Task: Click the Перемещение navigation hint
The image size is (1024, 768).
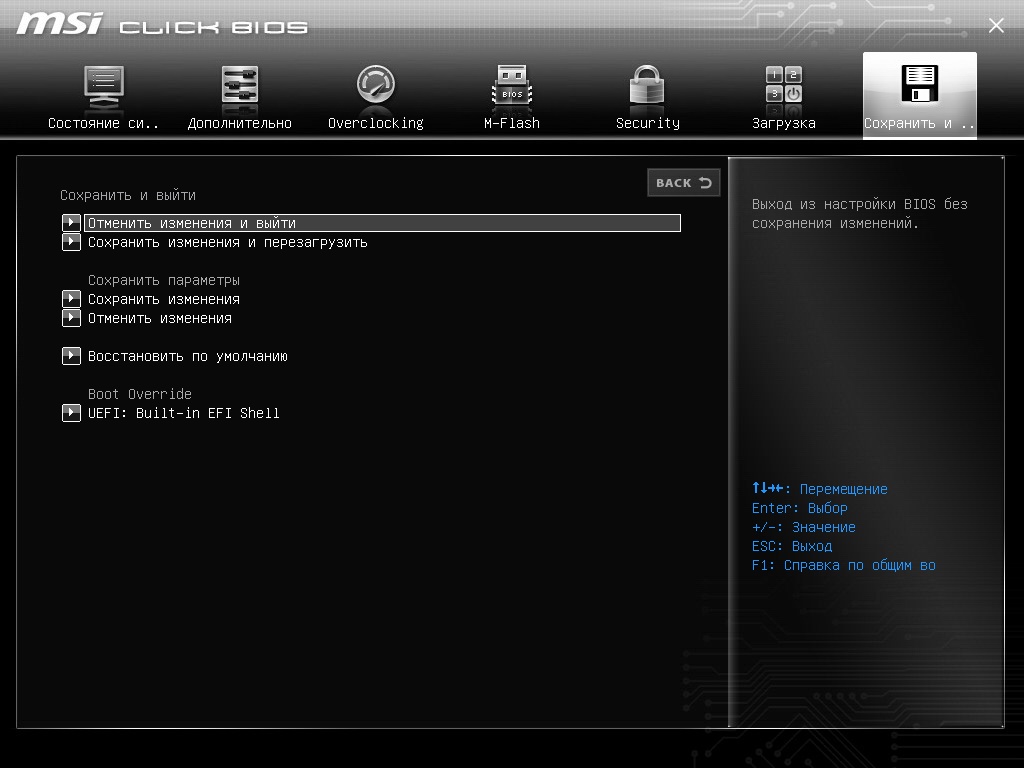Action: [820, 488]
